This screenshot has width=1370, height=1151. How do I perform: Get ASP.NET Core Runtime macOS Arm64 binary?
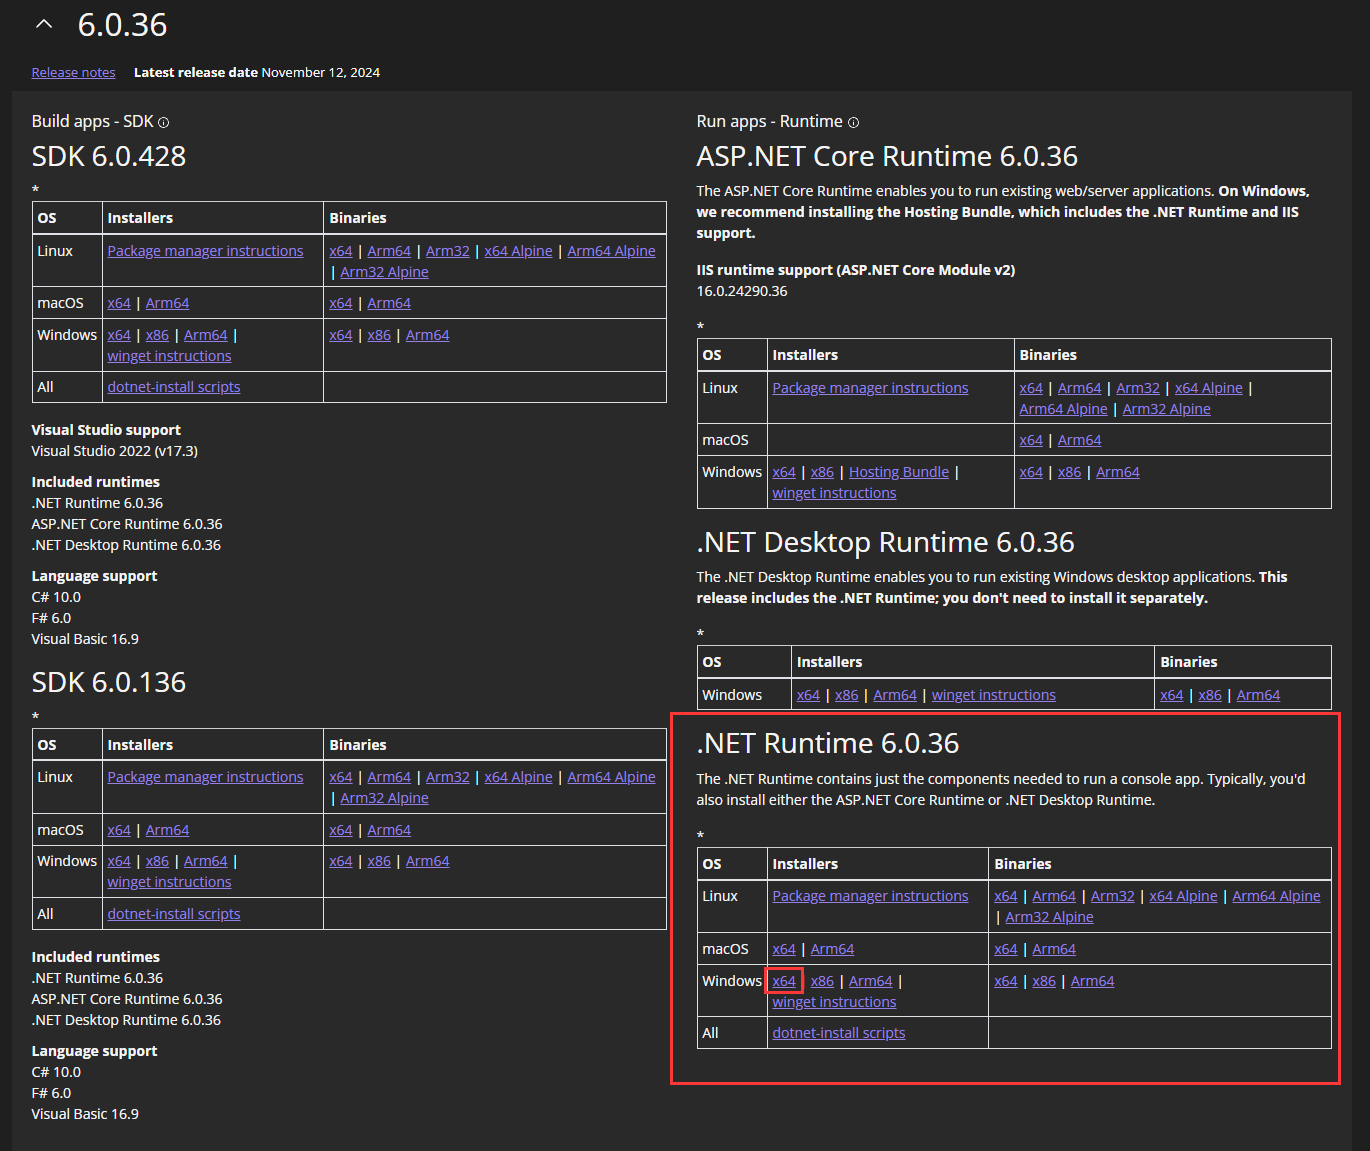pos(1079,440)
